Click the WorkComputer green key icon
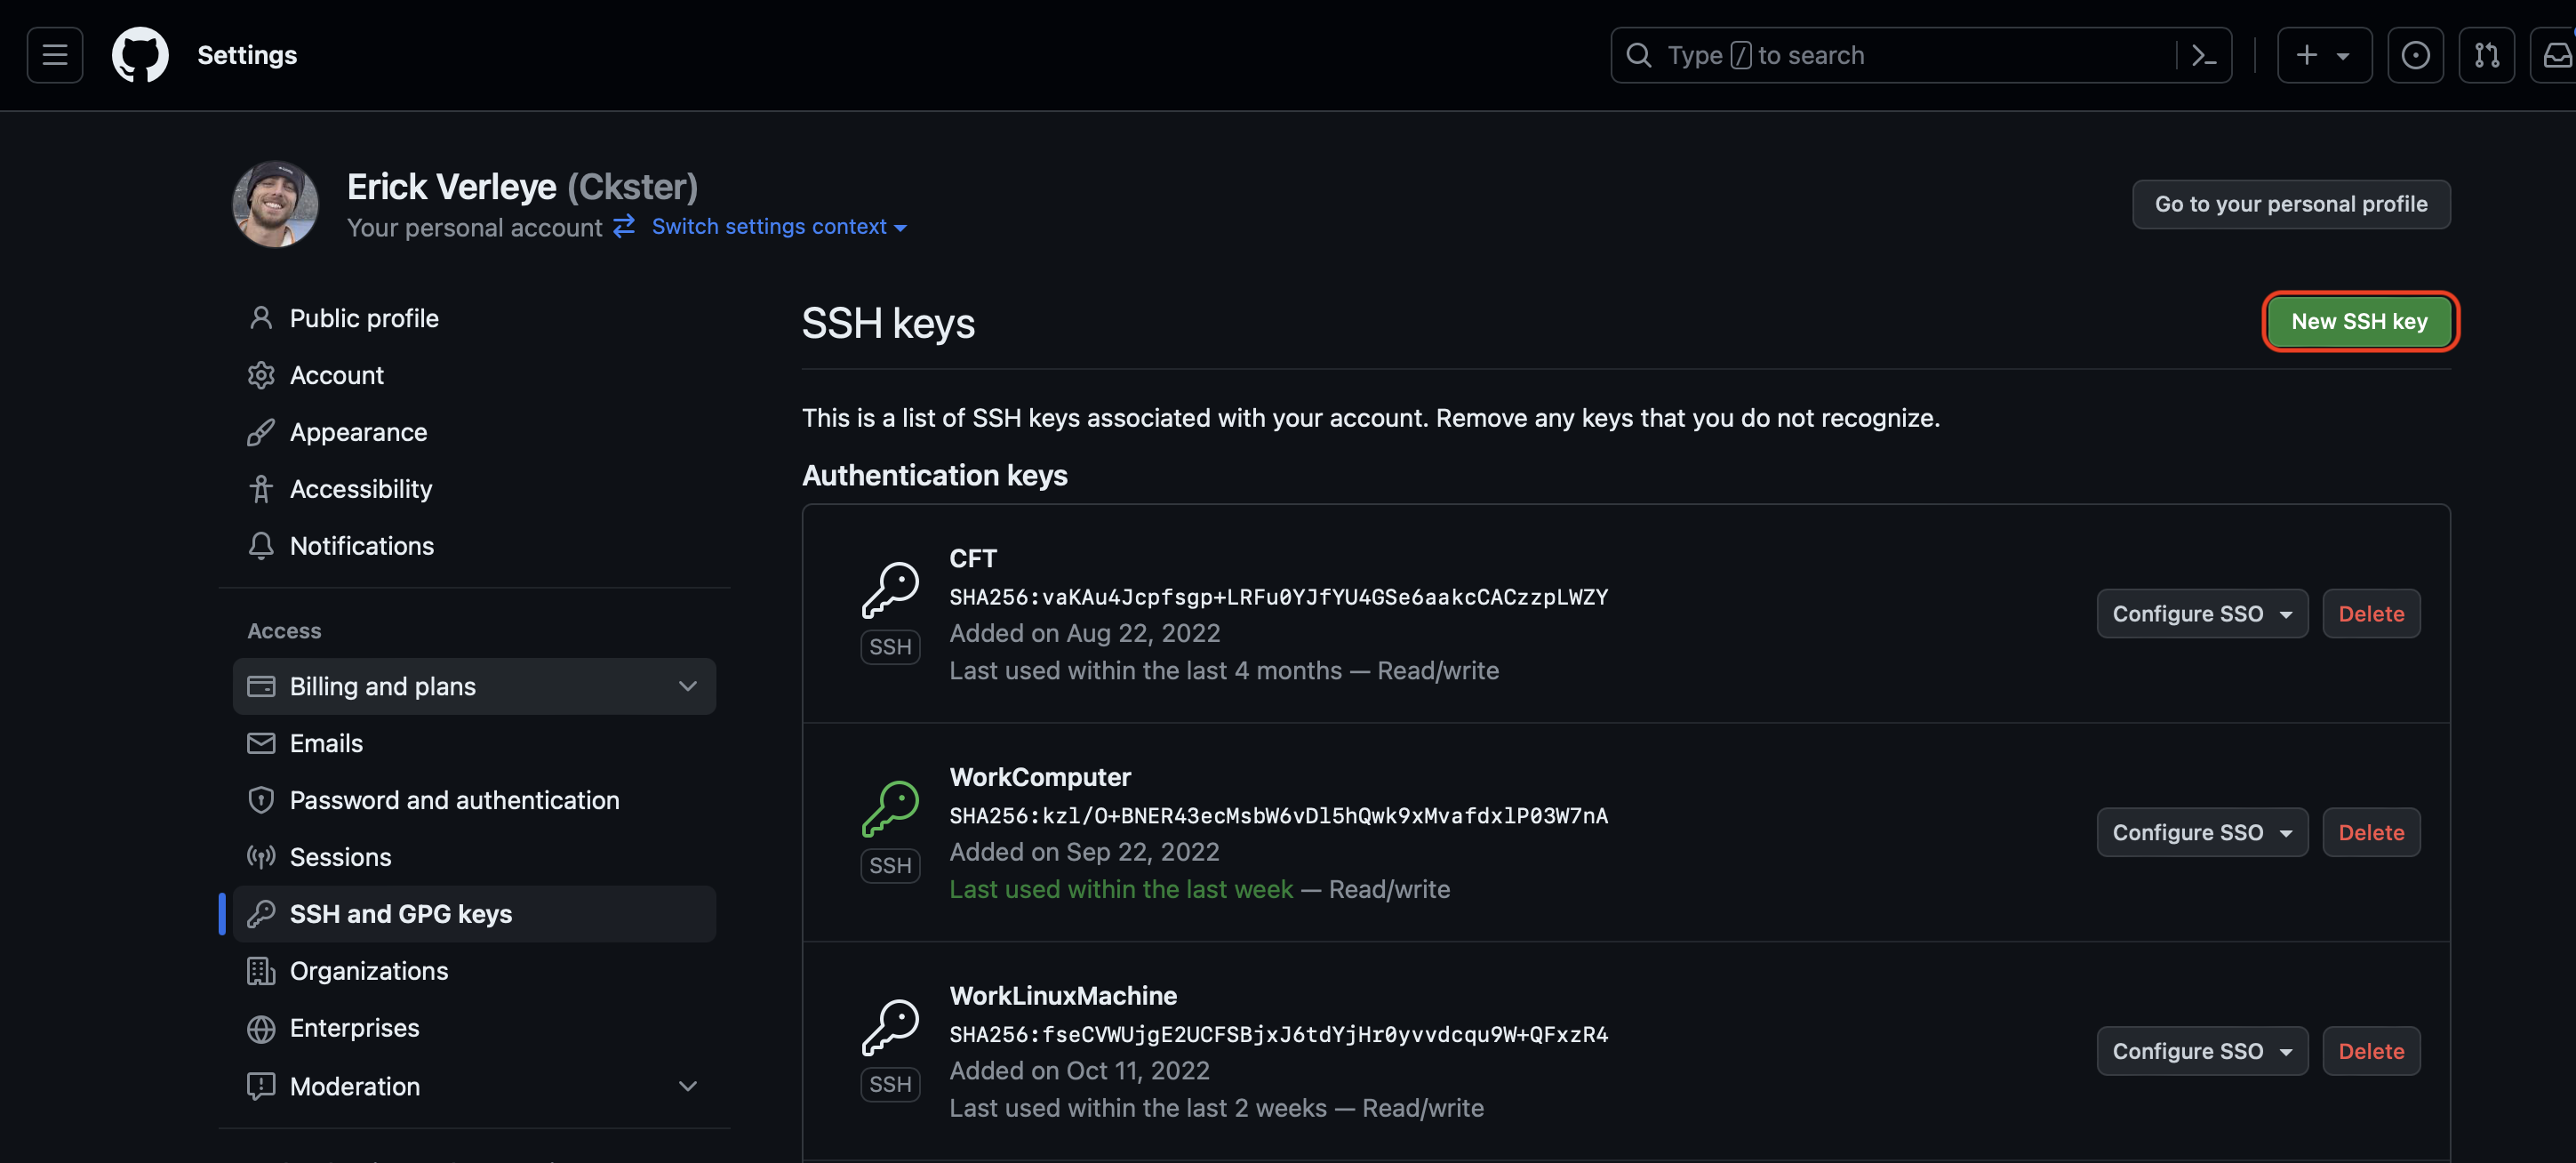Screen dimensions: 2576x1163 click(x=890, y=808)
